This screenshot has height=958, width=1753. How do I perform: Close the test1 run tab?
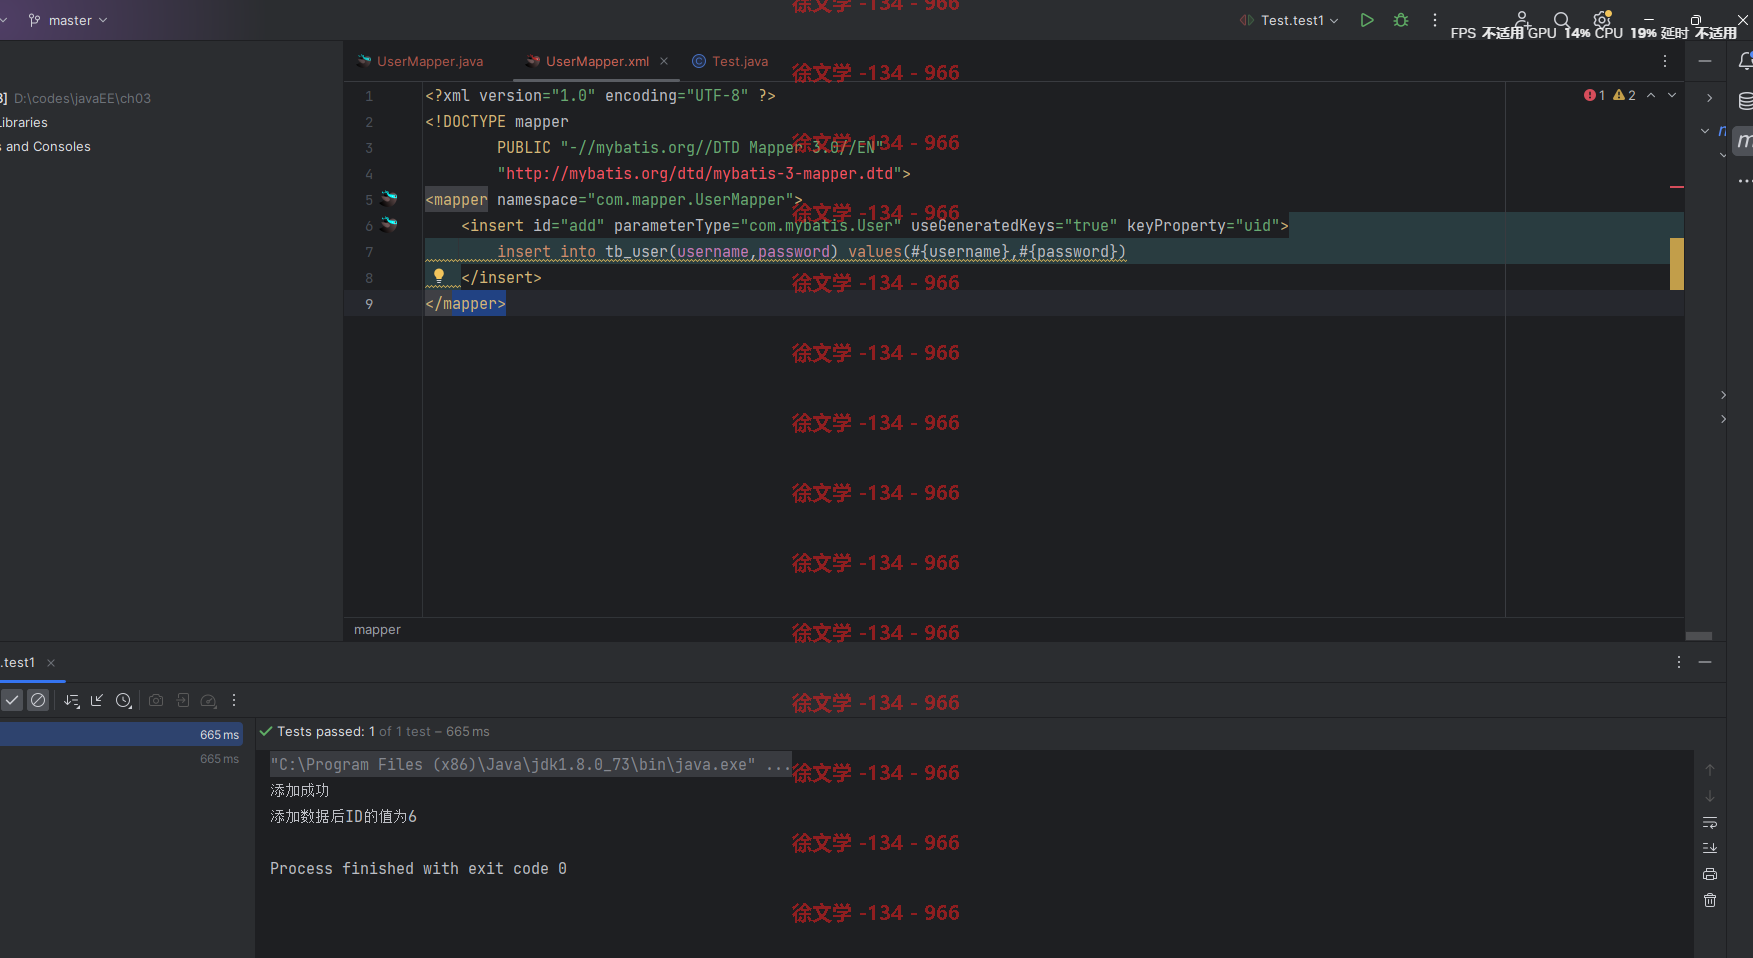point(51,663)
